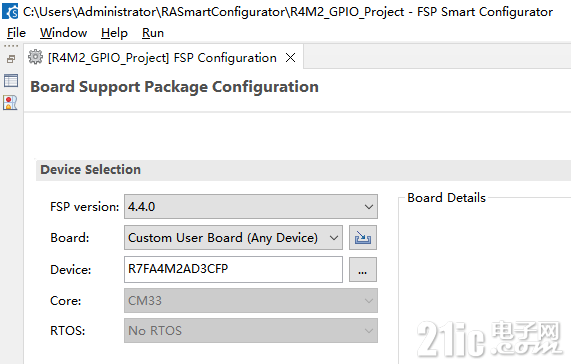This screenshot has width=571, height=364.
Task: Open the Window menu
Action: coord(63,33)
